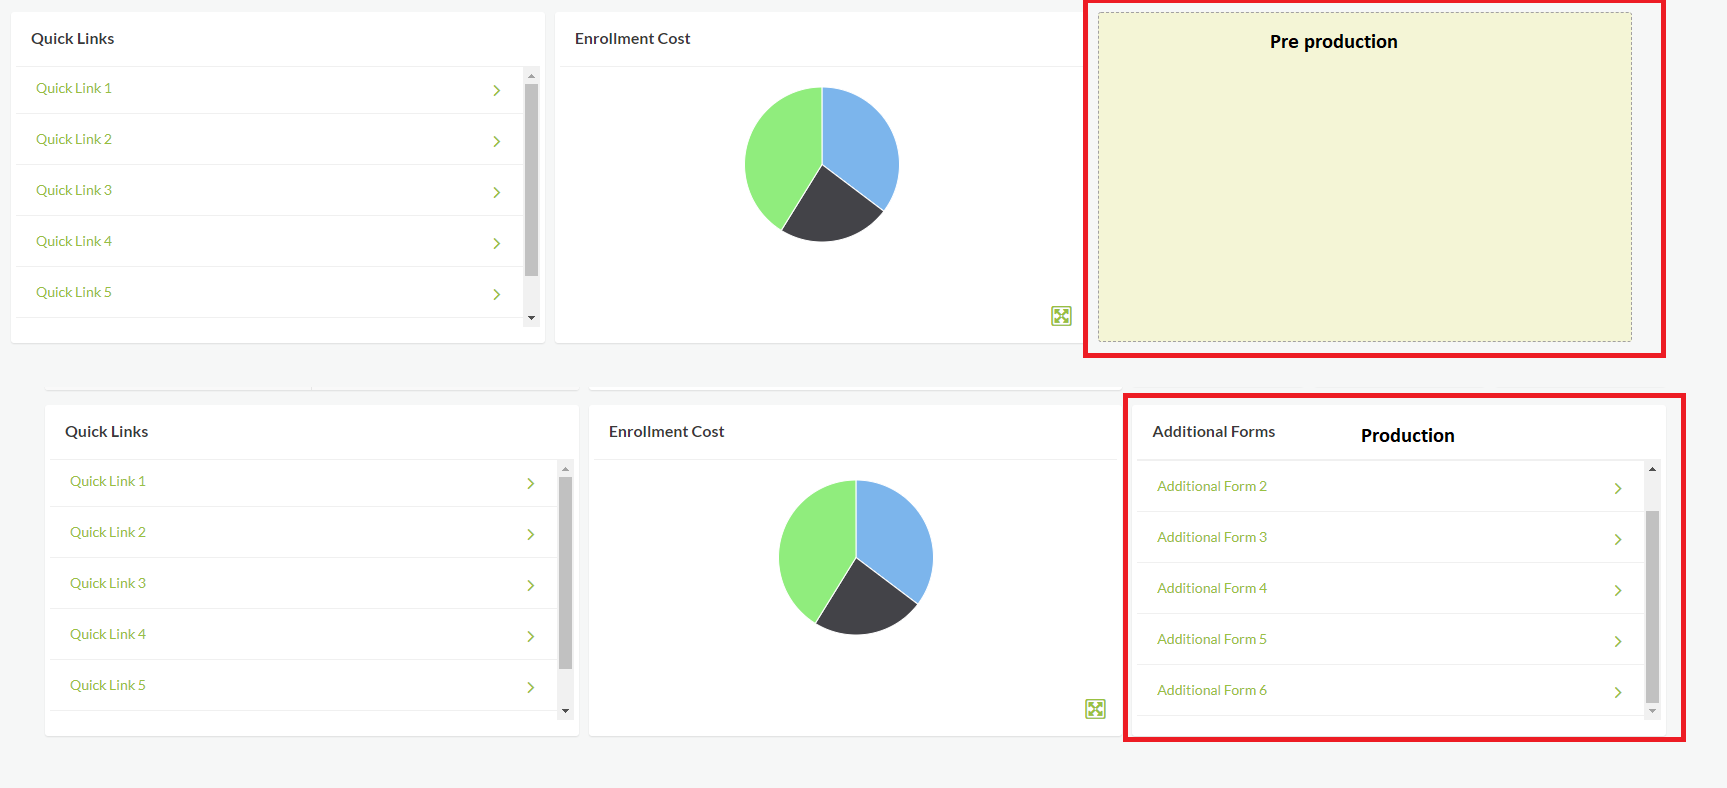
Task: Click the chevron arrow beside Additional Form 2
Action: pyautogui.click(x=1617, y=488)
